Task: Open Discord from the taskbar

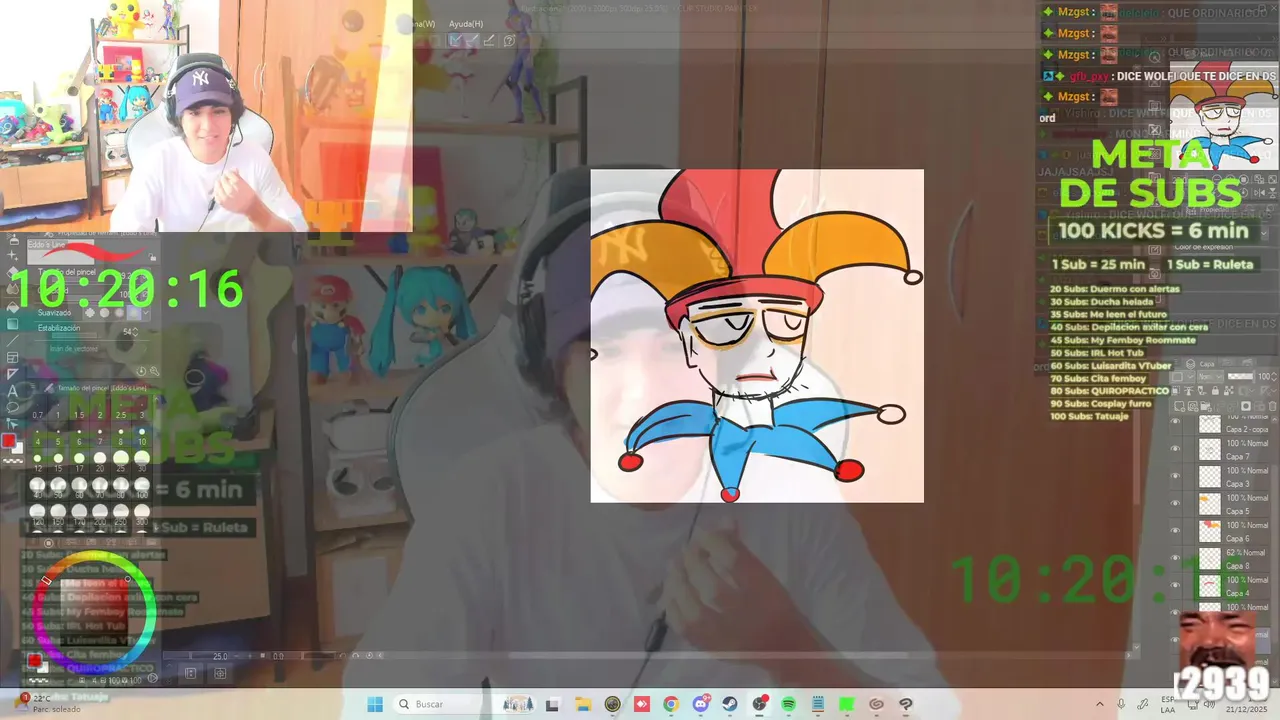Action: [x=701, y=704]
